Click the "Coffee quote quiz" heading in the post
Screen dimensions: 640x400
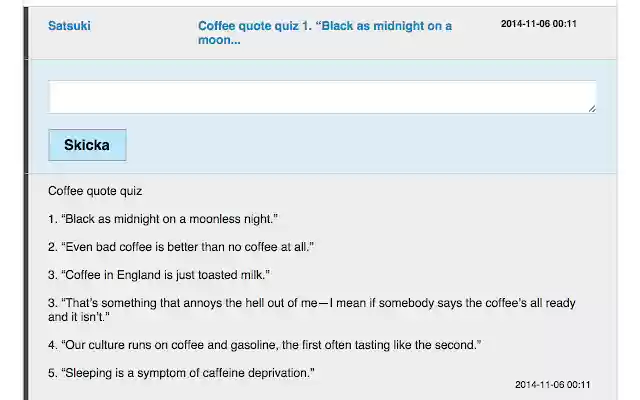coord(95,190)
